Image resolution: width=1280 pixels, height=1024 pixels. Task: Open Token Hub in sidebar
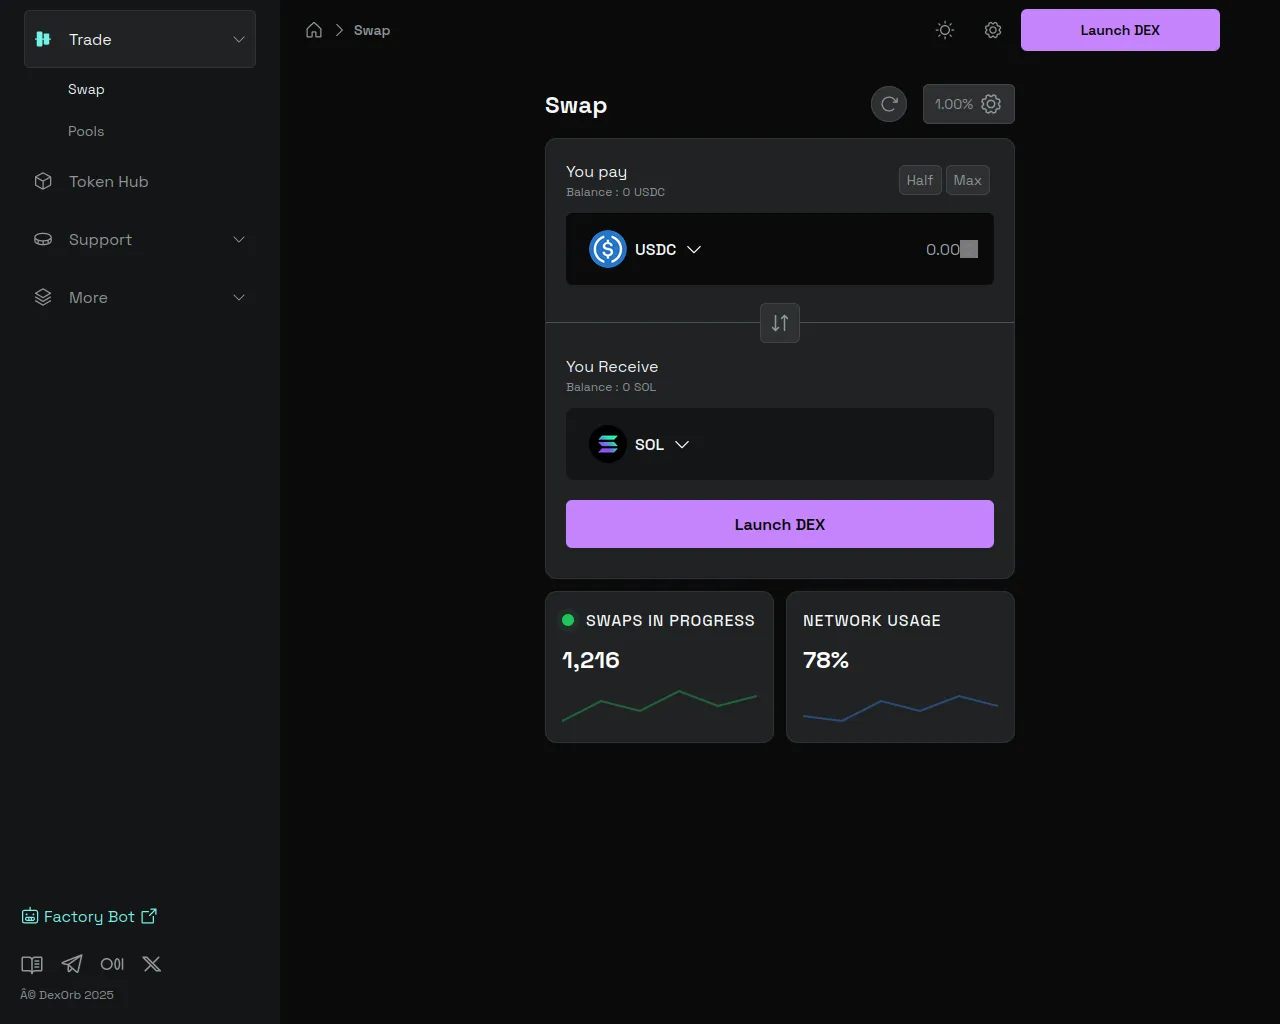pyautogui.click(x=139, y=181)
